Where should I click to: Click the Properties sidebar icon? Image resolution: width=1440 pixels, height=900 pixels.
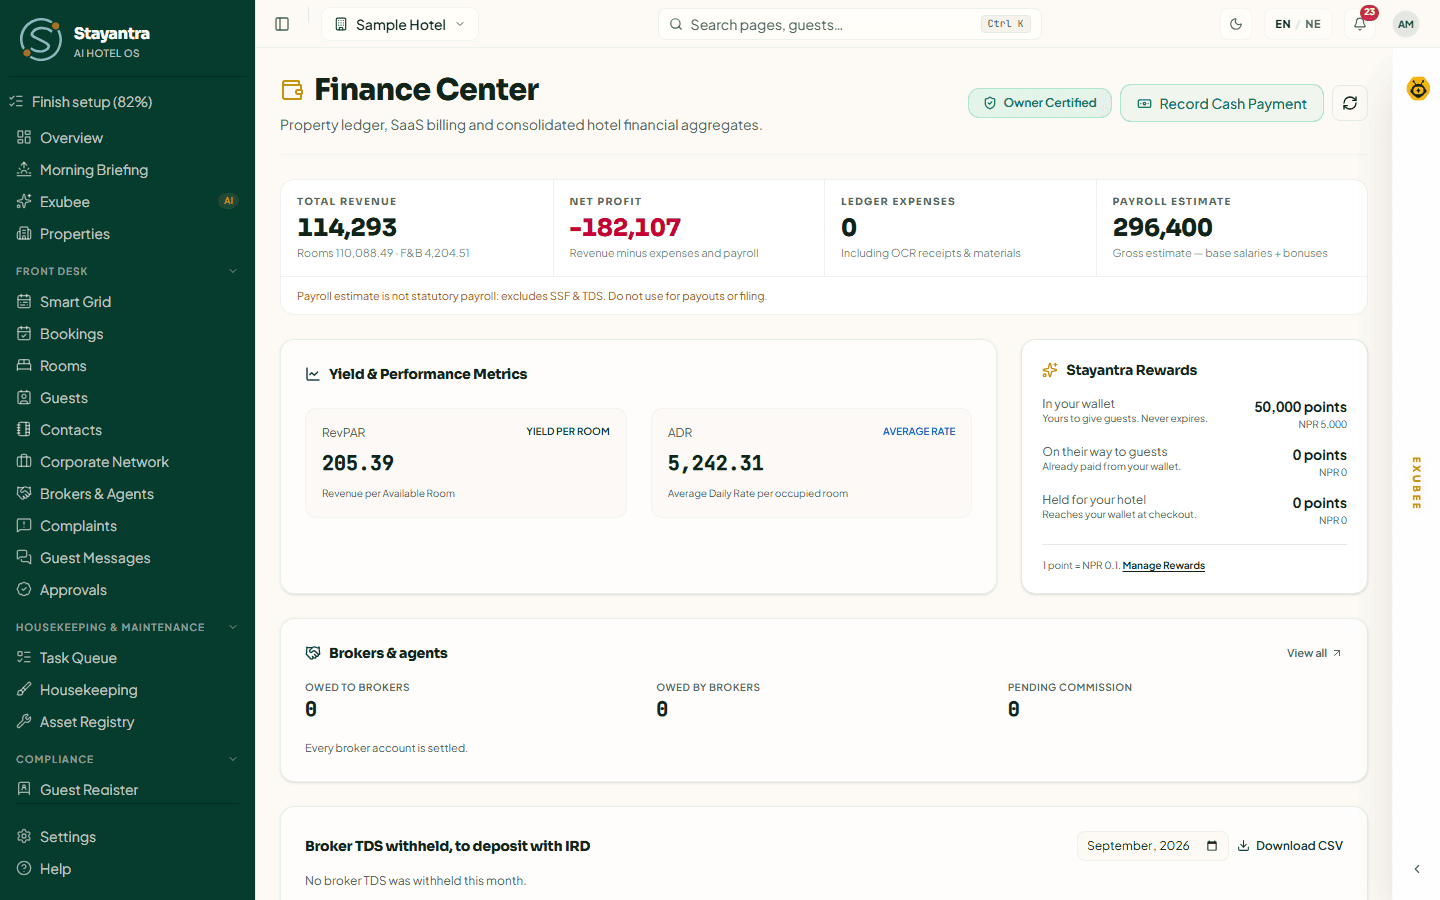pos(24,233)
